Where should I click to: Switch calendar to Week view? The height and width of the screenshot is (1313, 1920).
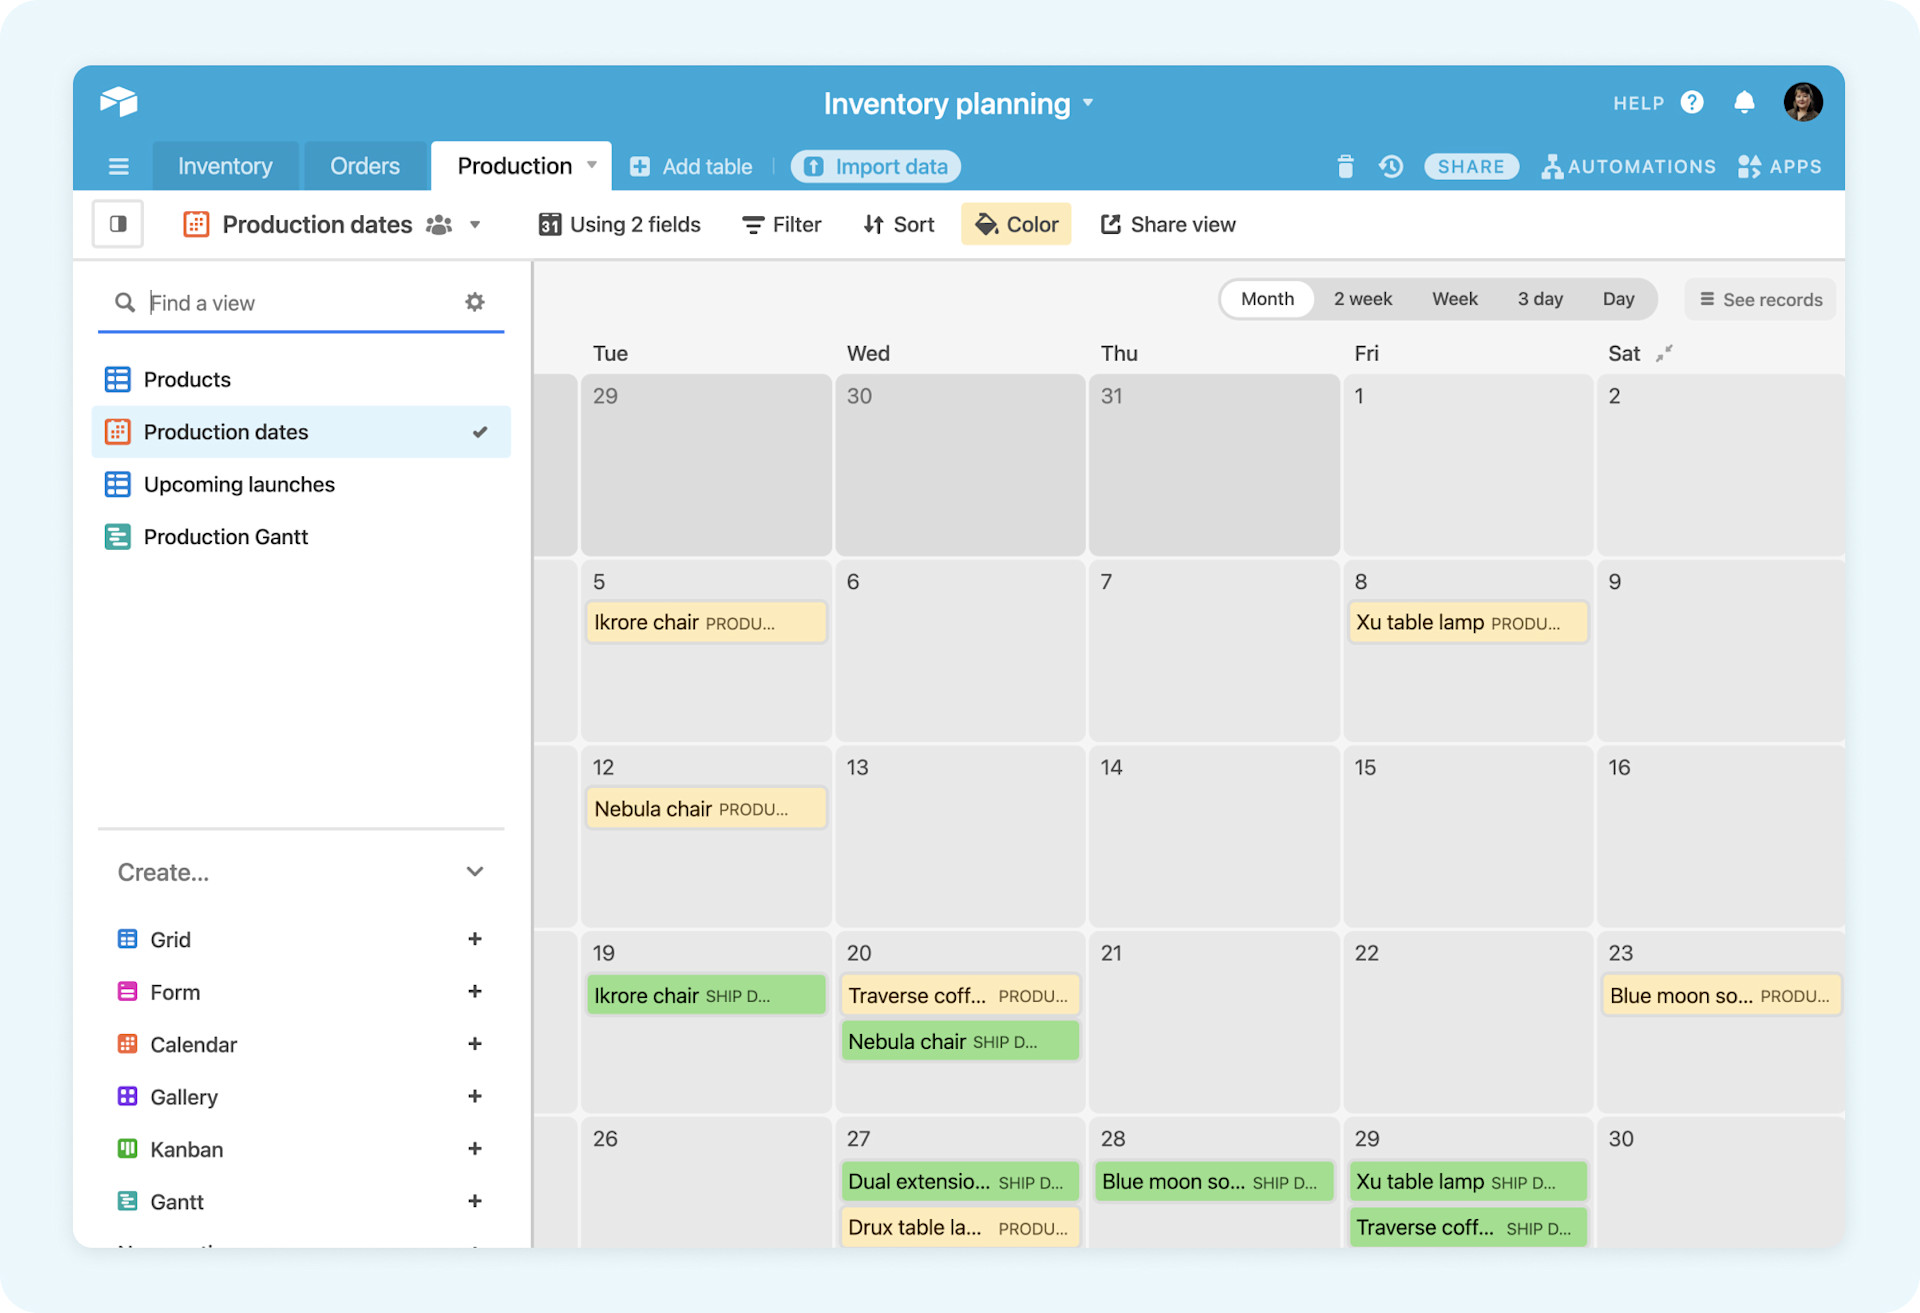1455,298
